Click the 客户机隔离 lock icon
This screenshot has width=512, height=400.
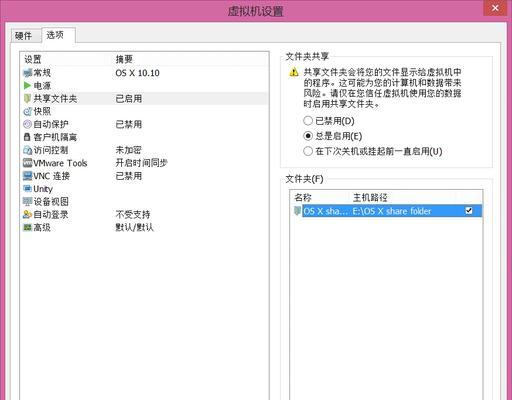(x=27, y=137)
